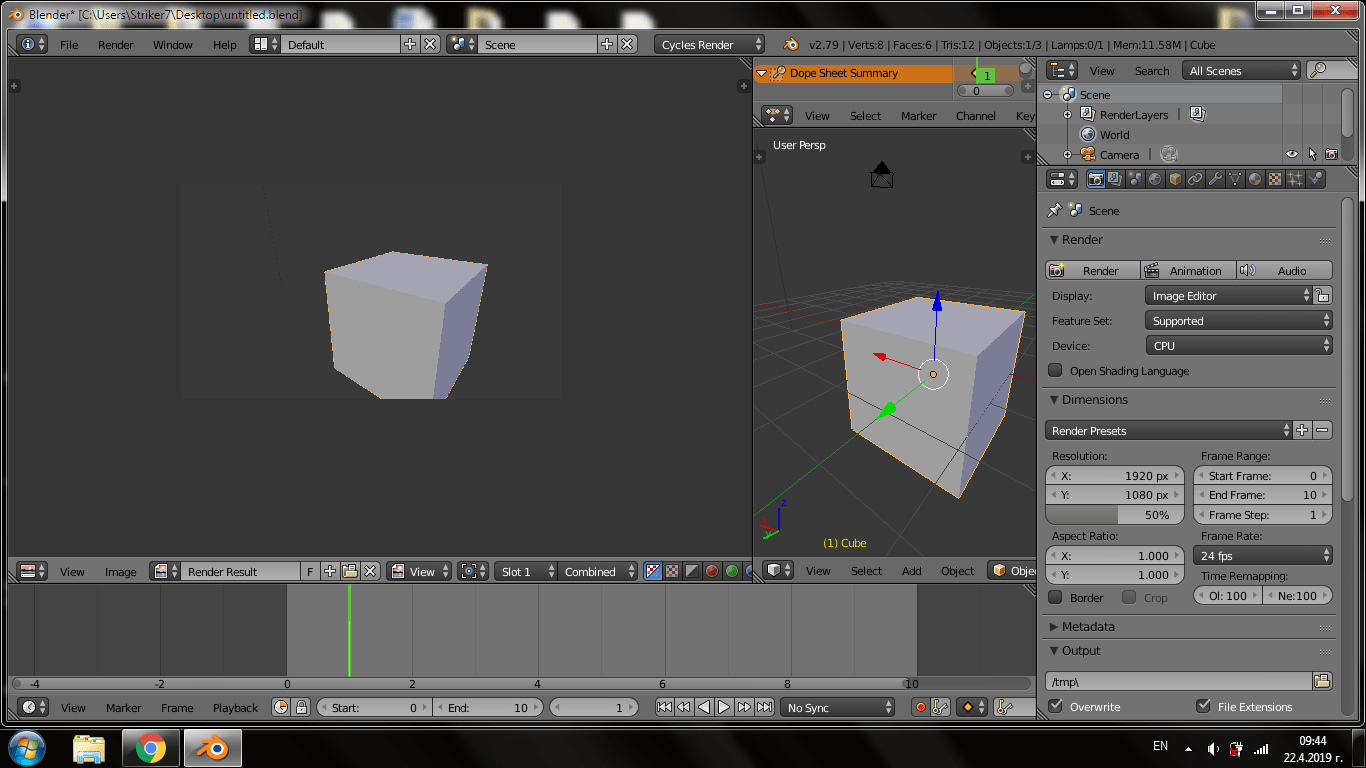
Task: Click the Audio render button
Action: pos(1290,270)
